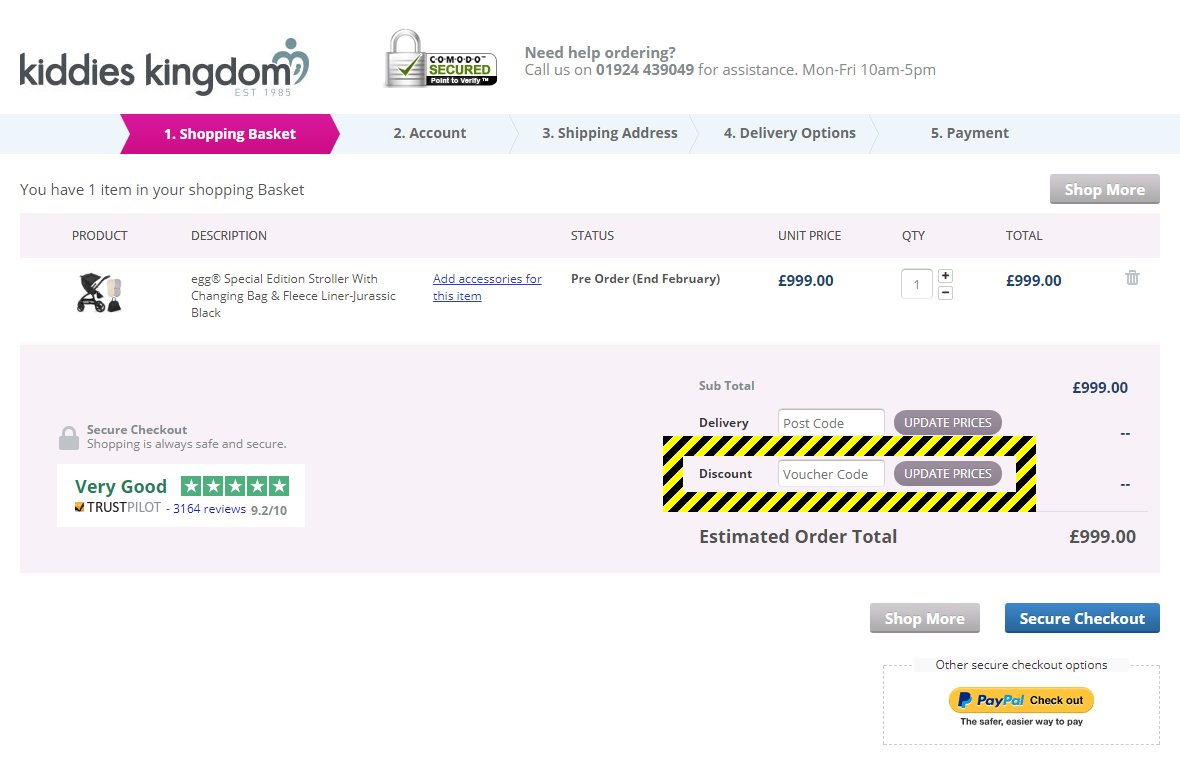Decrease quantity with the minus button
The height and width of the screenshot is (760, 1180).
point(946,293)
